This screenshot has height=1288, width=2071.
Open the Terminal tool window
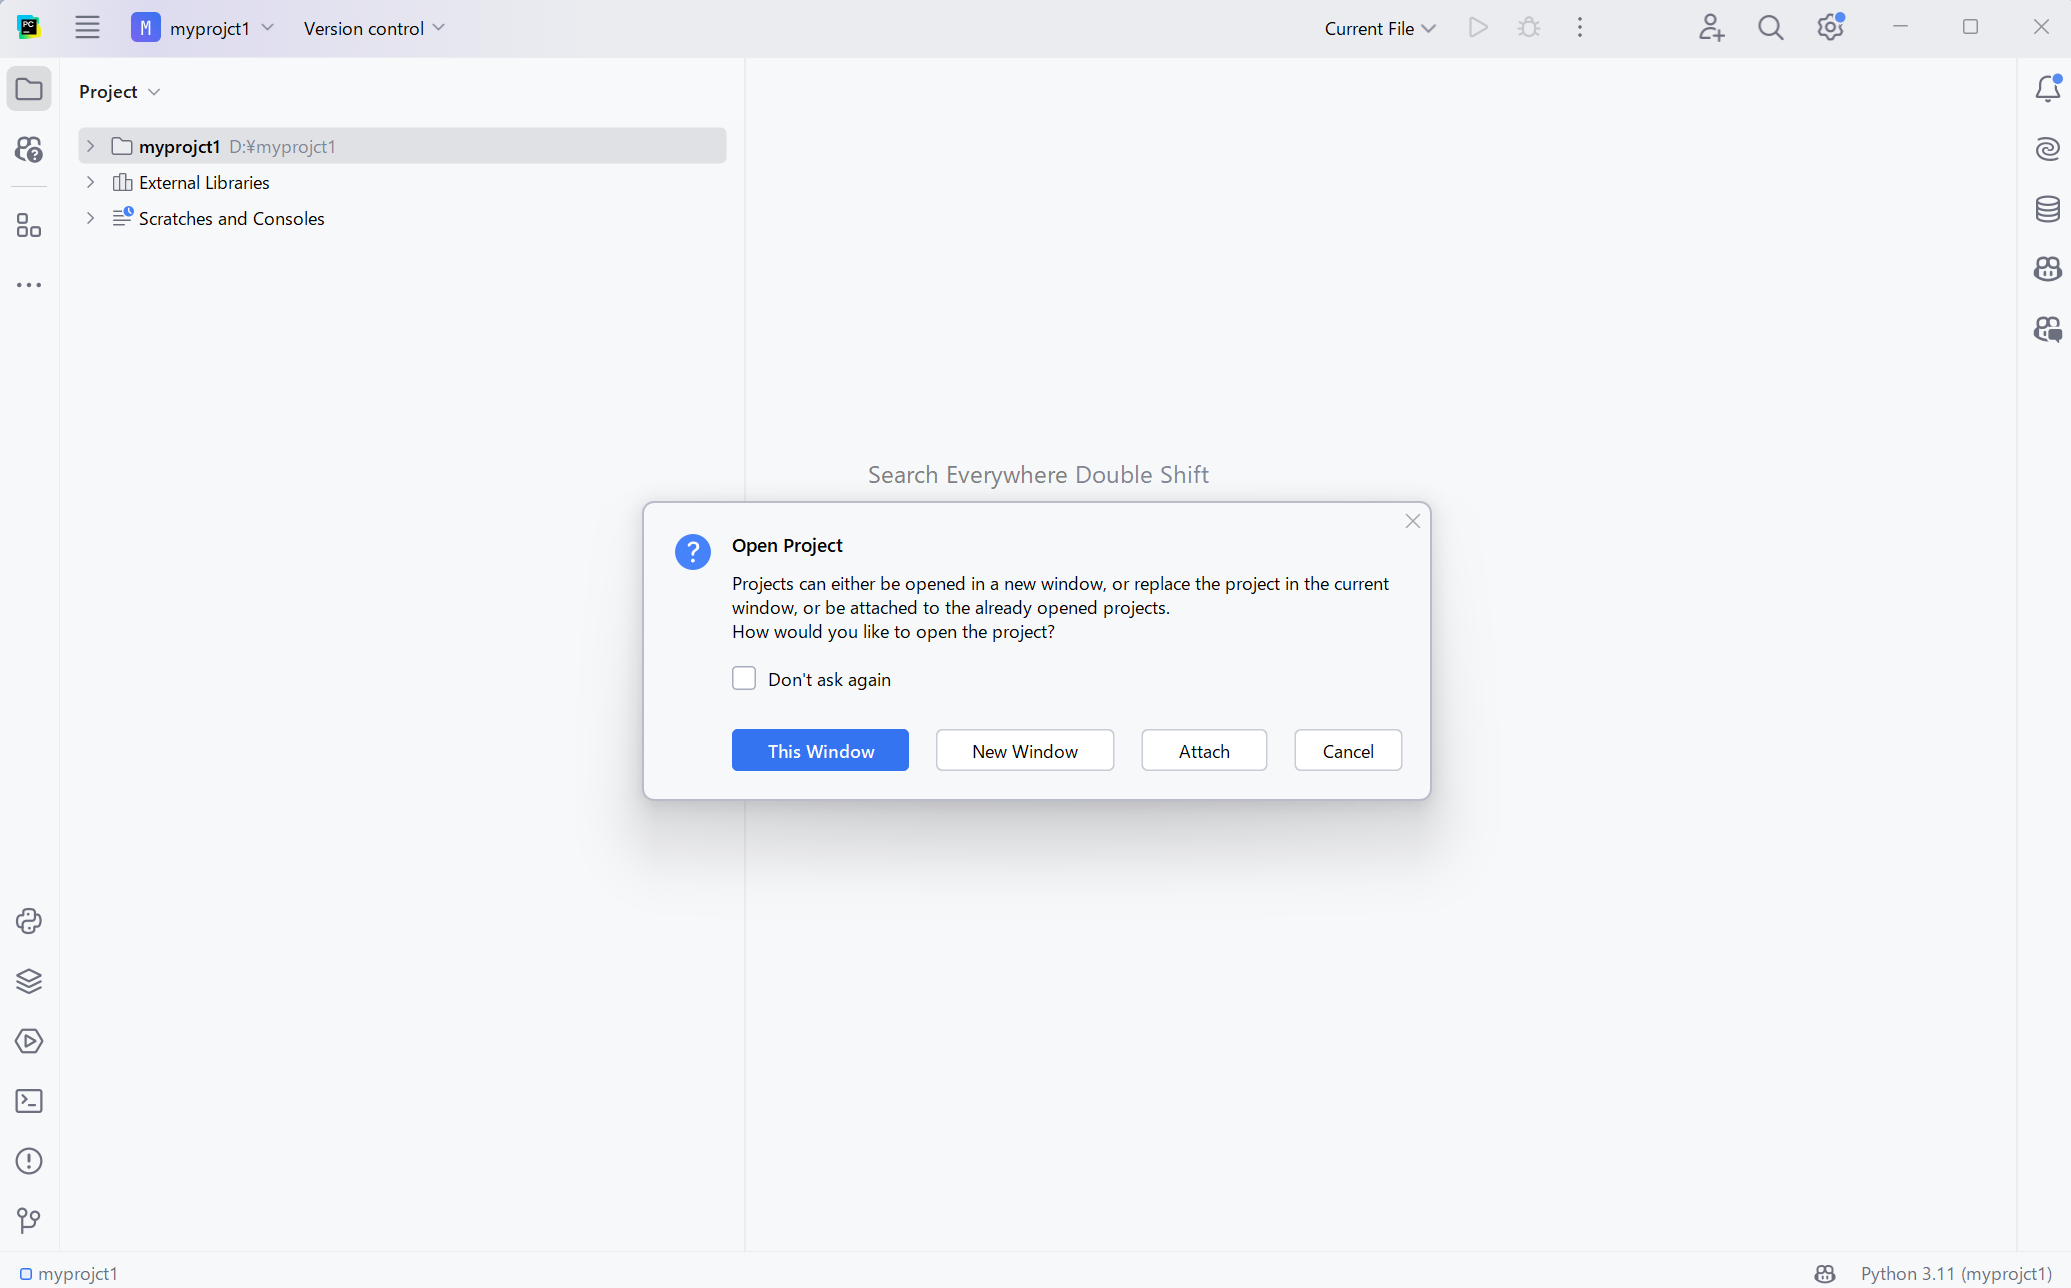coord(29,1101)
